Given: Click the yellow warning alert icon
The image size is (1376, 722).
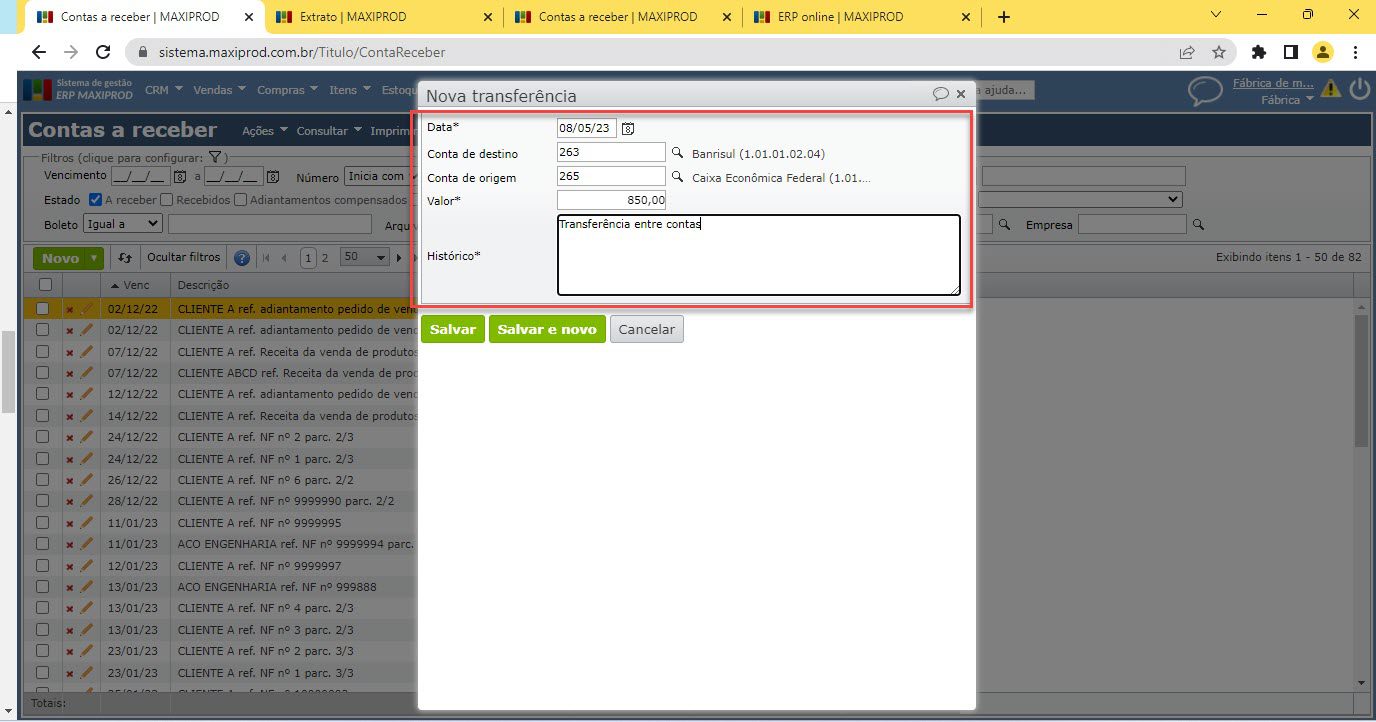Looking at the screenshot, I should (1330, 88).
